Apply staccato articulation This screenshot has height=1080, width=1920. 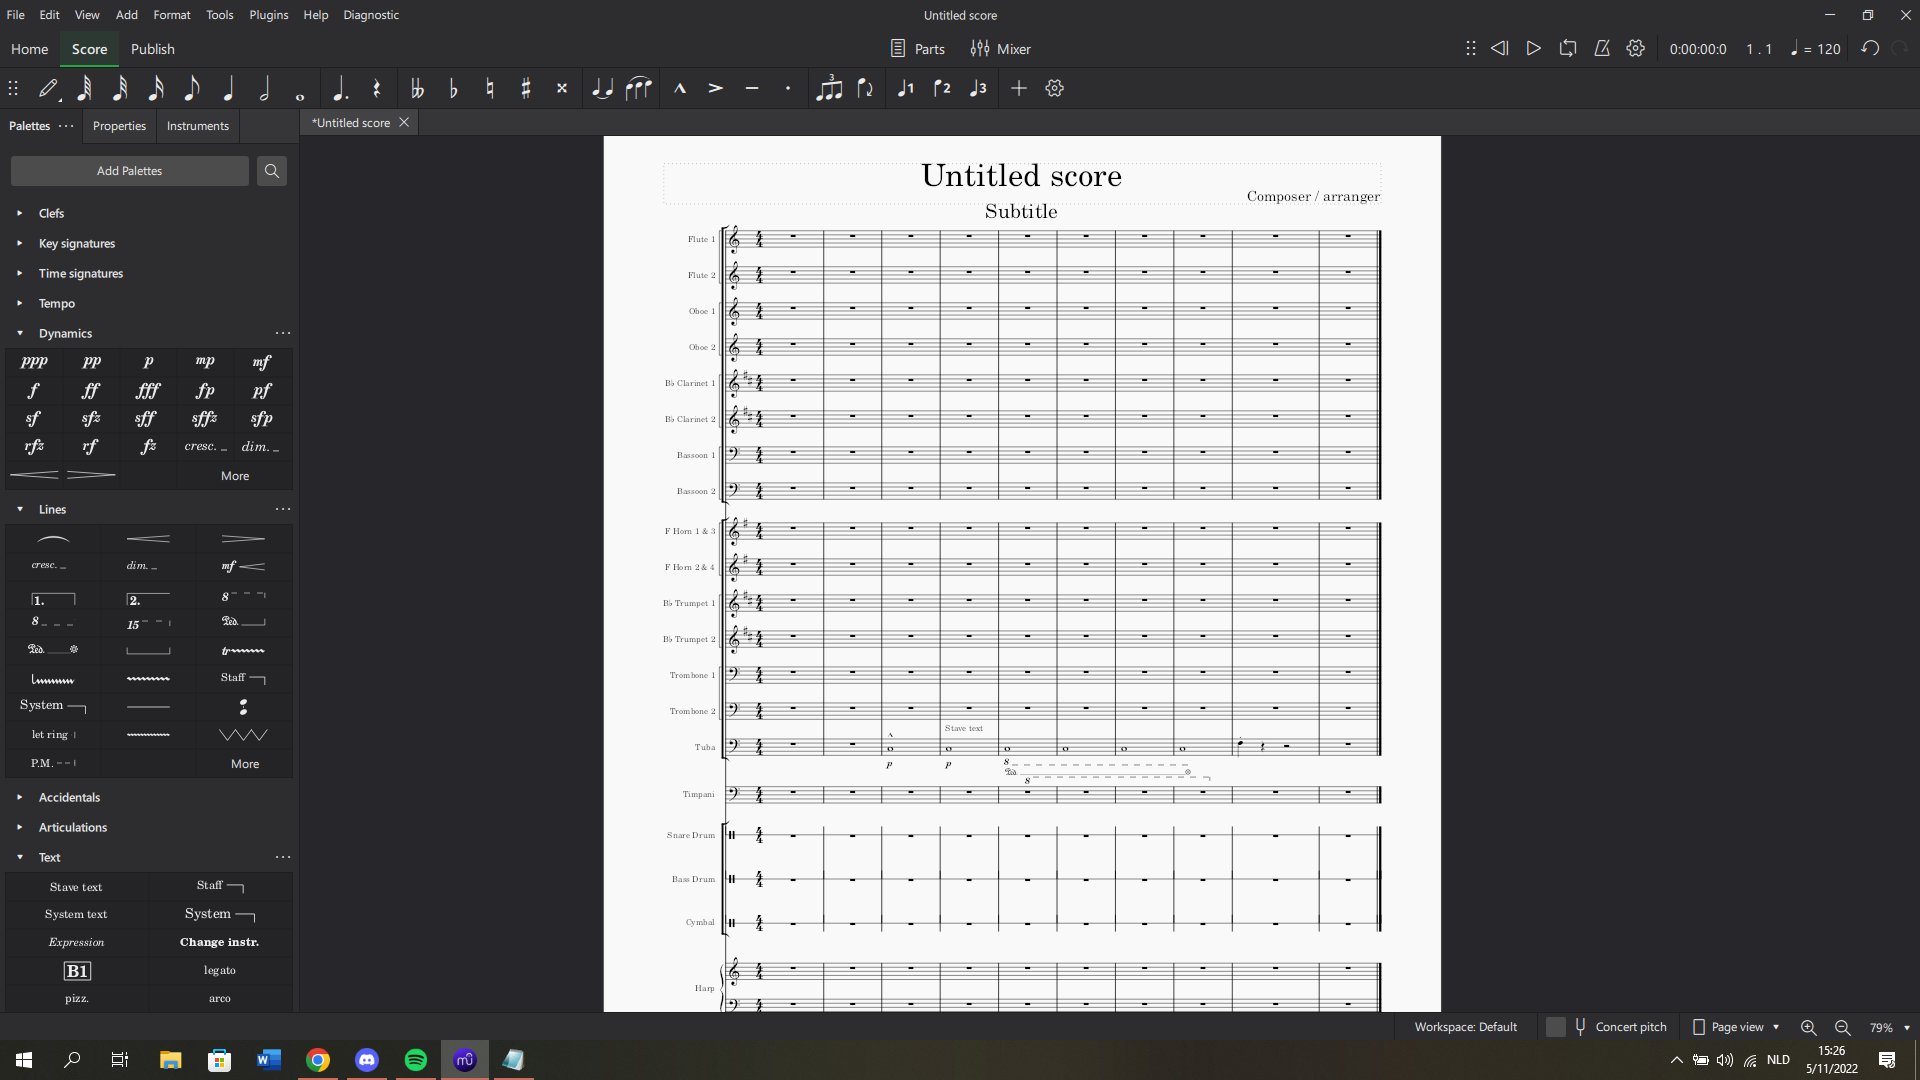(x=787, y=88)
